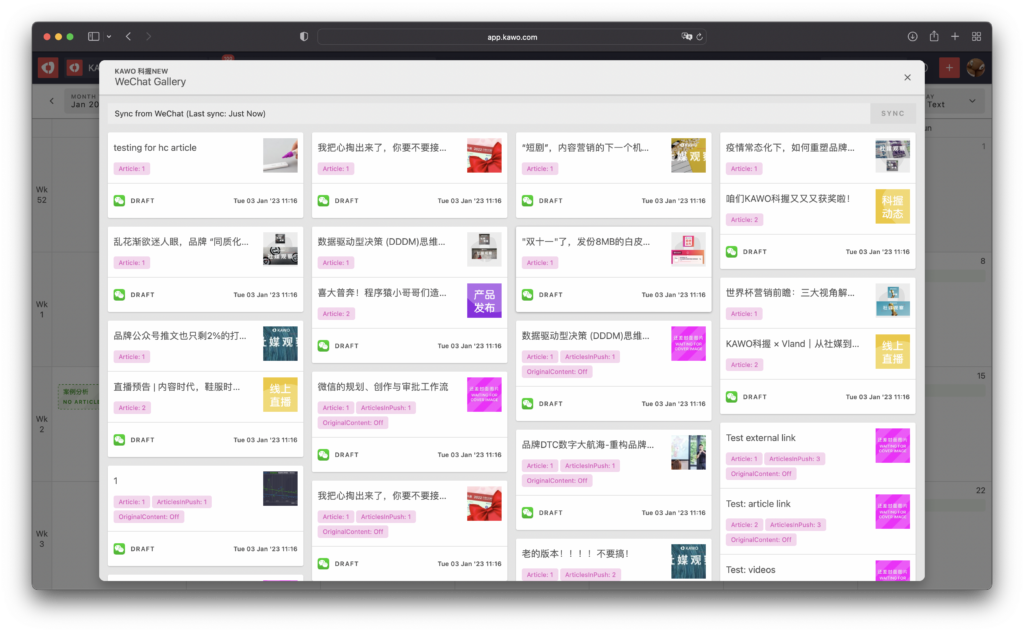Screen dimensions: 1024x632
Task: Click '线上直播' thumbnail beside KAWO科握 × Vland
Action: point(892,351)
